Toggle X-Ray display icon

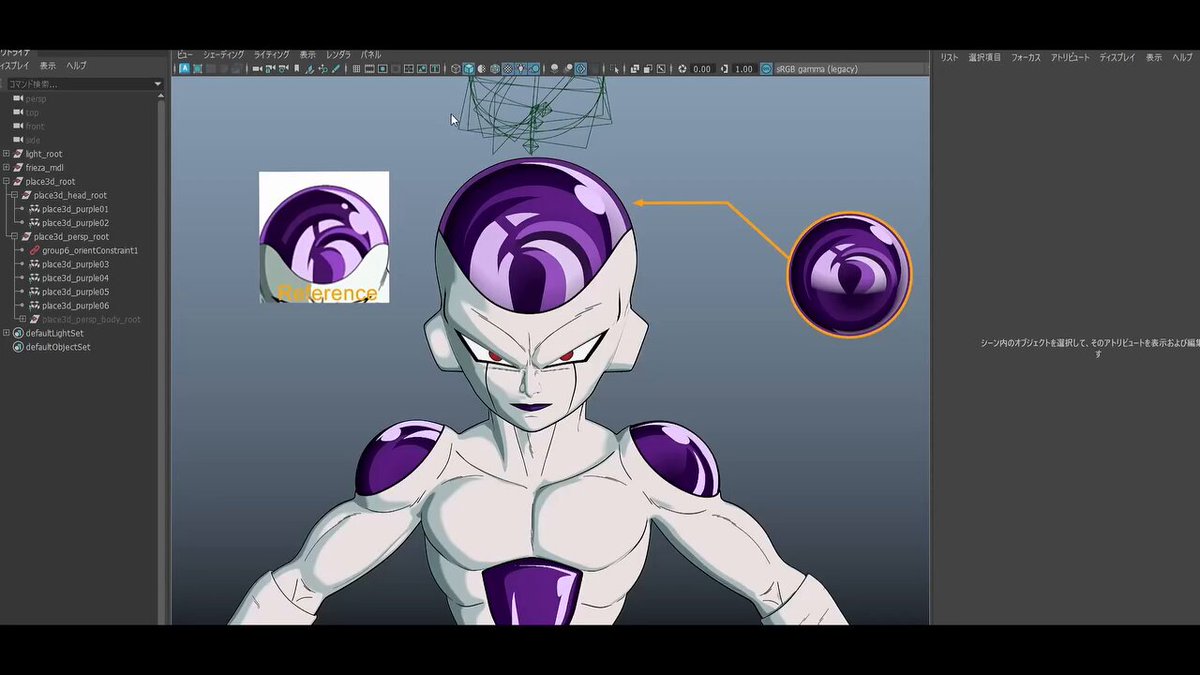pos(634,69)
